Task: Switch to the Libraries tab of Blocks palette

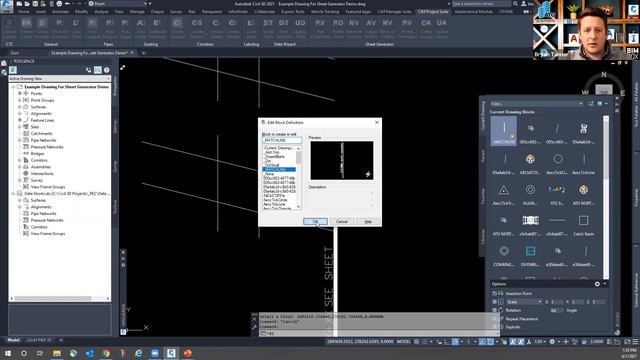Action: coord(483,237)
